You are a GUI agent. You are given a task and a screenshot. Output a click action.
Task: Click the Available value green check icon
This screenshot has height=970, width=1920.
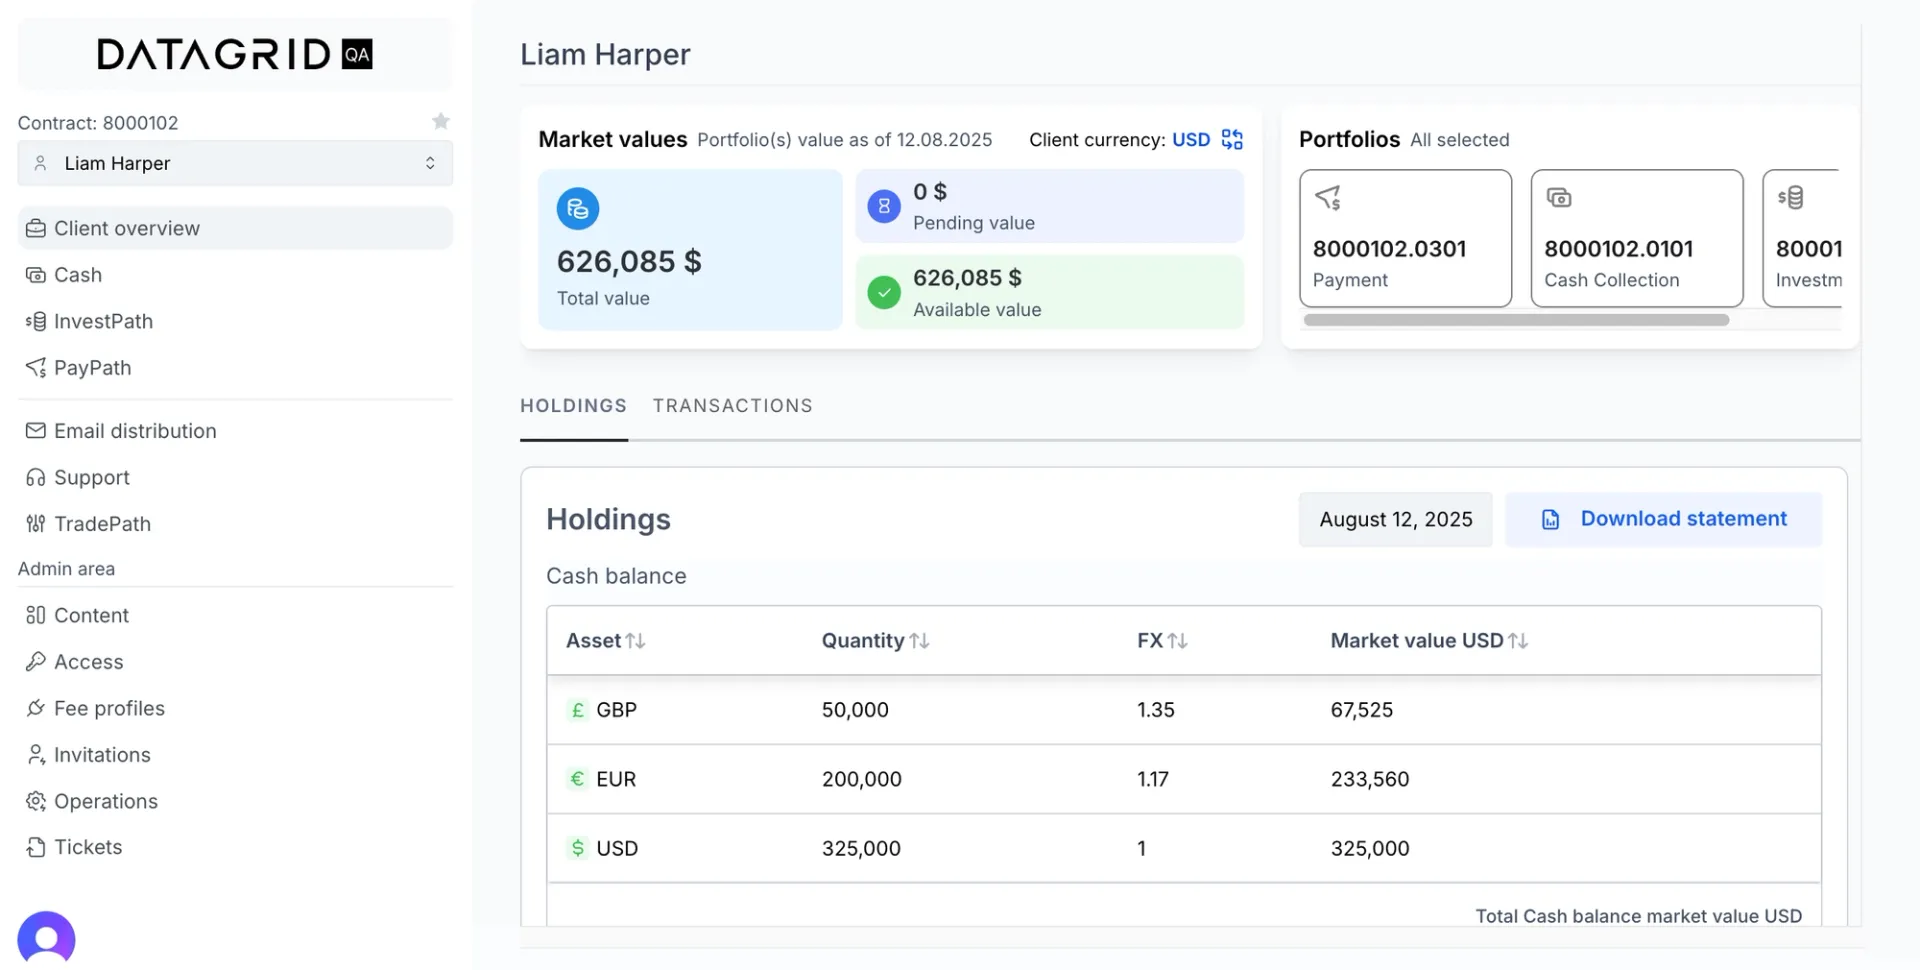(x=884, y=293)
